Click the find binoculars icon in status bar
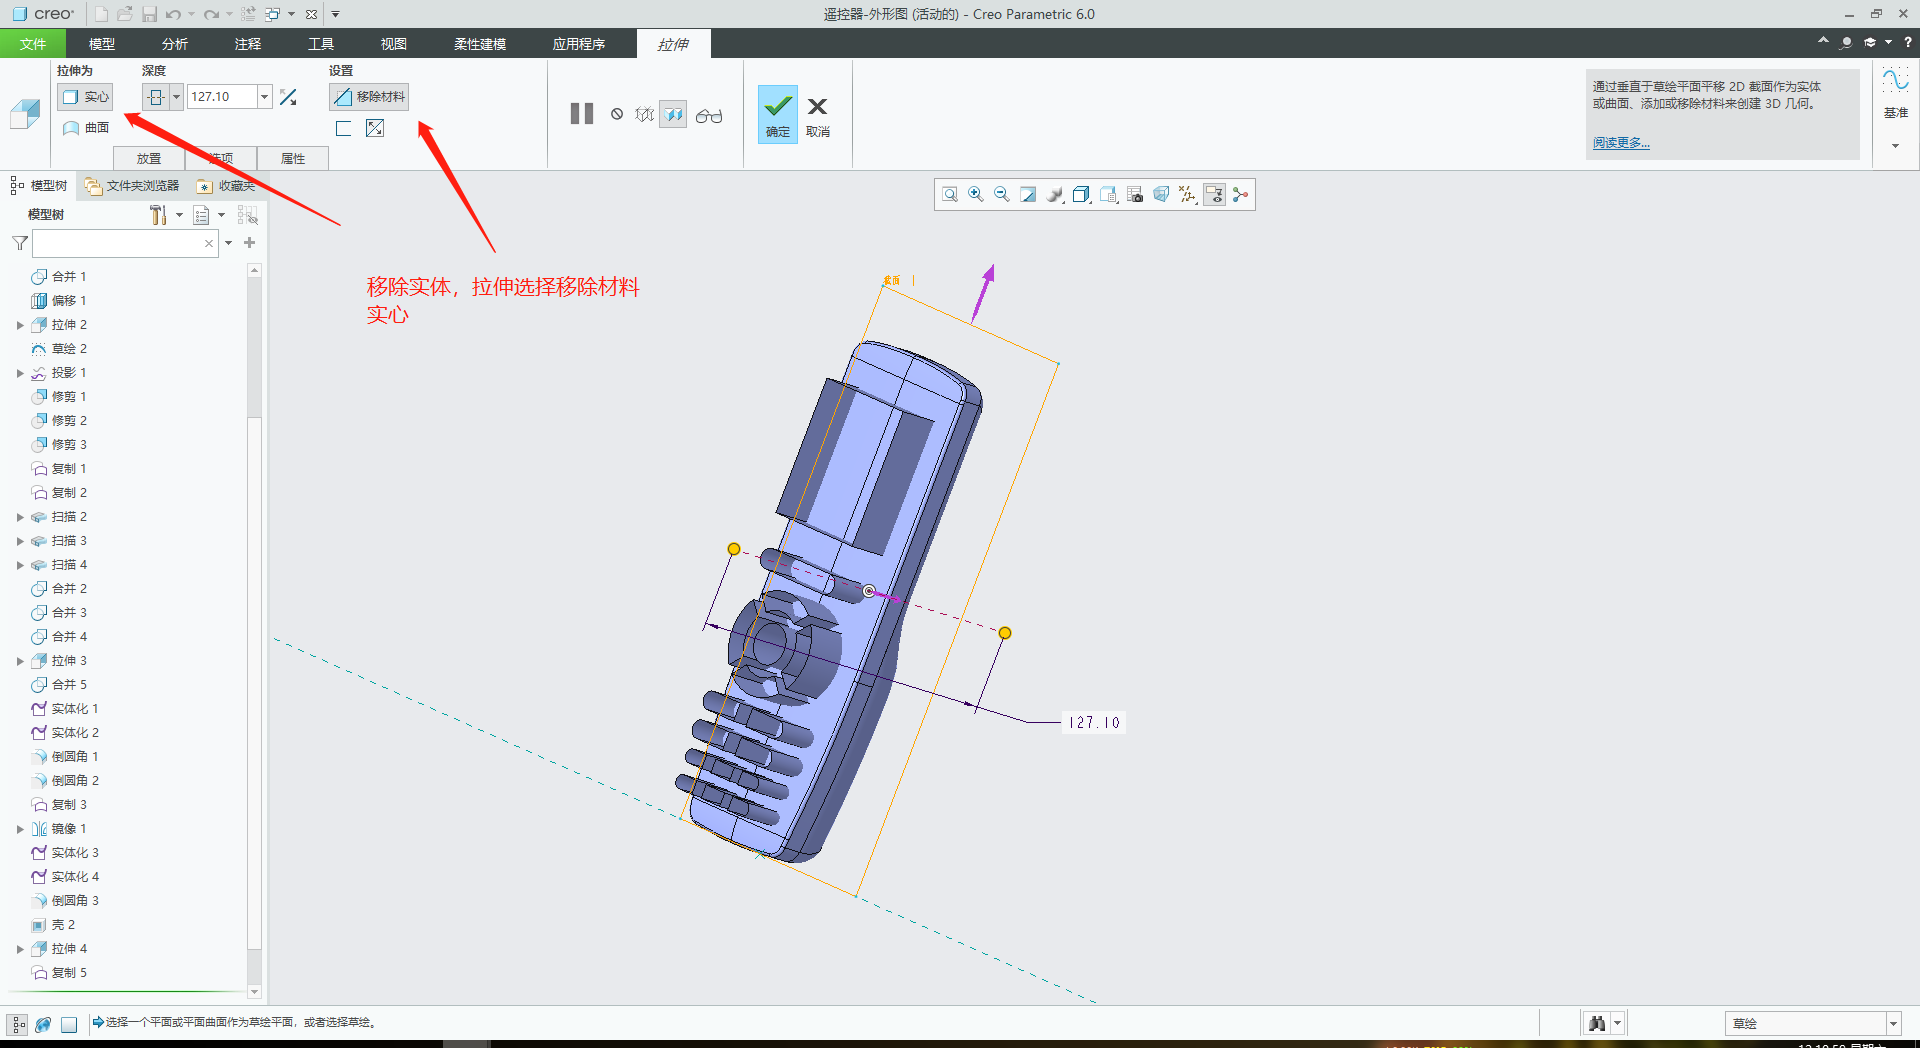1920x1048 pixels. point(1597,1023)
